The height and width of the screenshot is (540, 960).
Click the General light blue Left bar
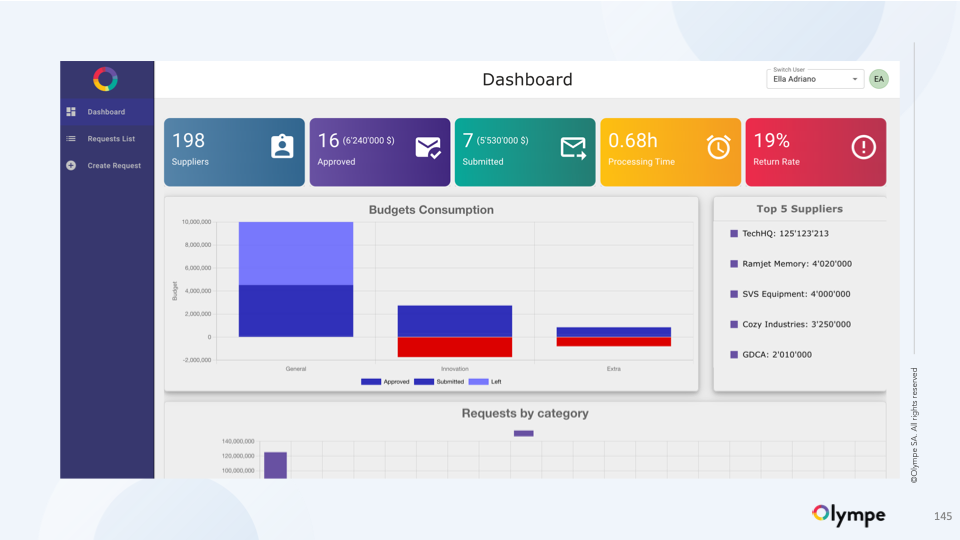point(296,253)
